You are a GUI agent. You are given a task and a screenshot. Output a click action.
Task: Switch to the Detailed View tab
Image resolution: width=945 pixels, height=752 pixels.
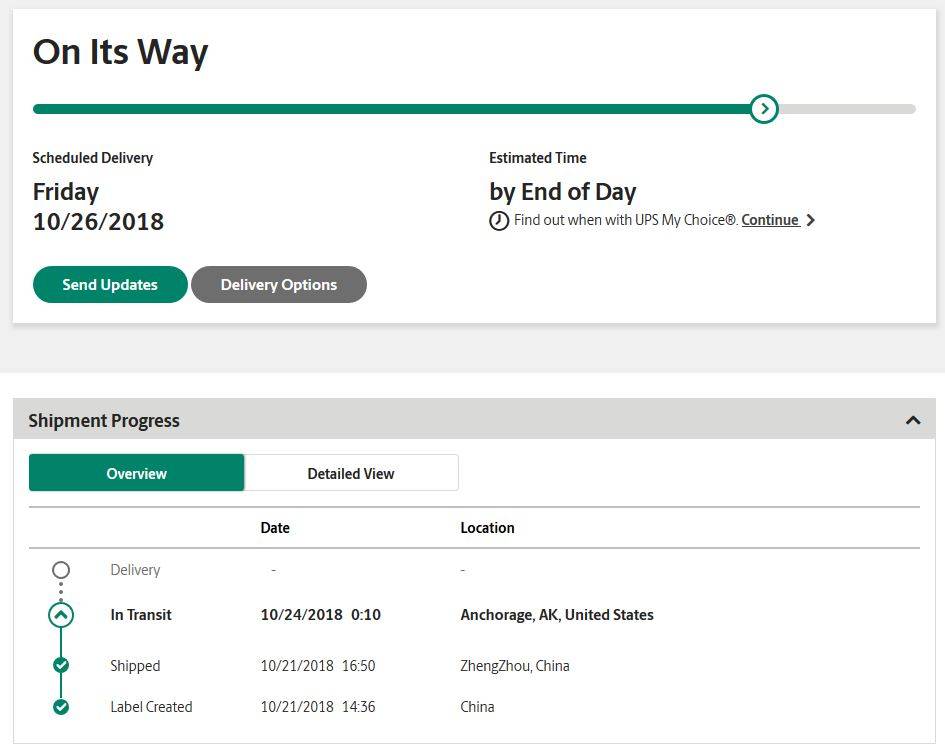[x=351, y=473]
